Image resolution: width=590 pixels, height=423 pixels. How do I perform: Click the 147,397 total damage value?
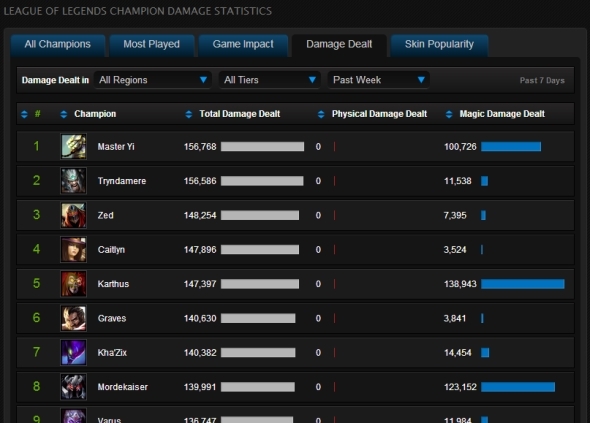coord(200,284)
